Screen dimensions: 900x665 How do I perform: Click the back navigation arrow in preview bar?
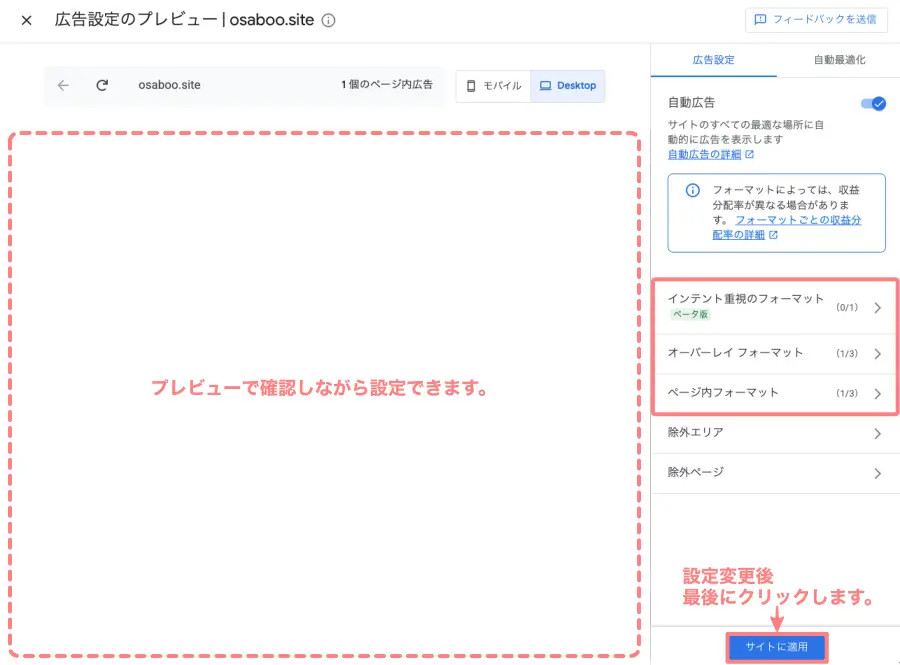[x=62, y=86]
